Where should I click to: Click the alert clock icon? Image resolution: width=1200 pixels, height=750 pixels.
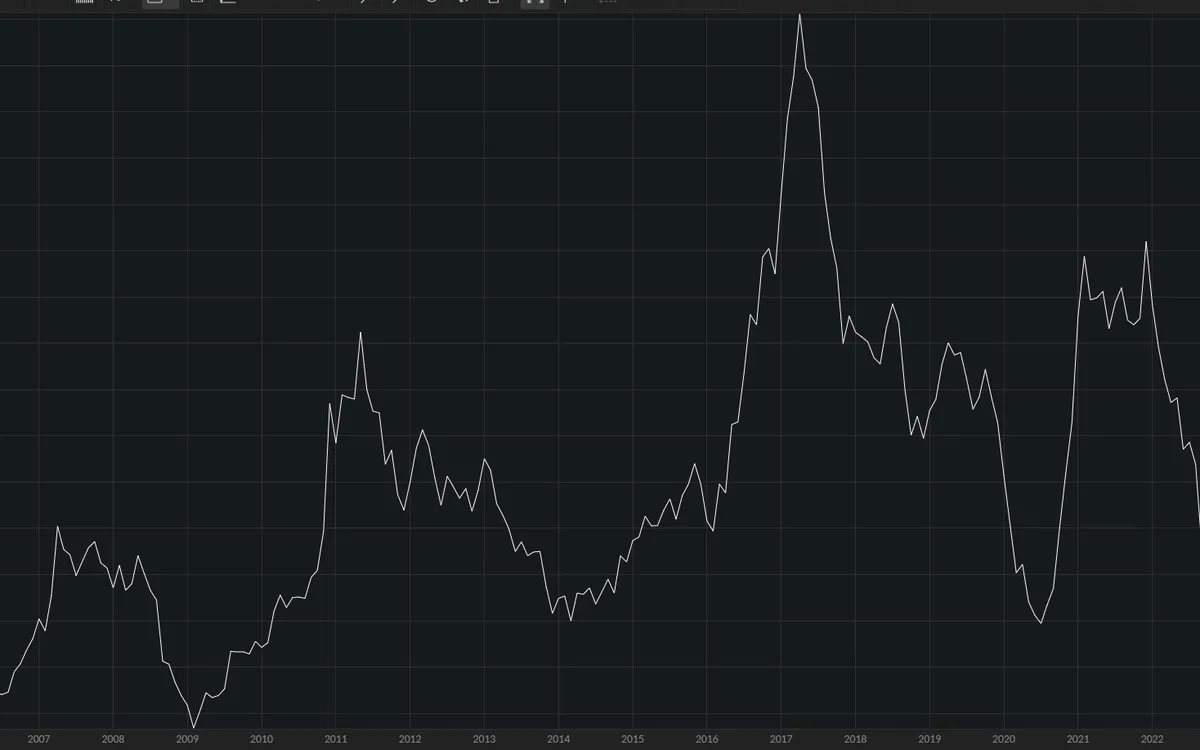430,3
